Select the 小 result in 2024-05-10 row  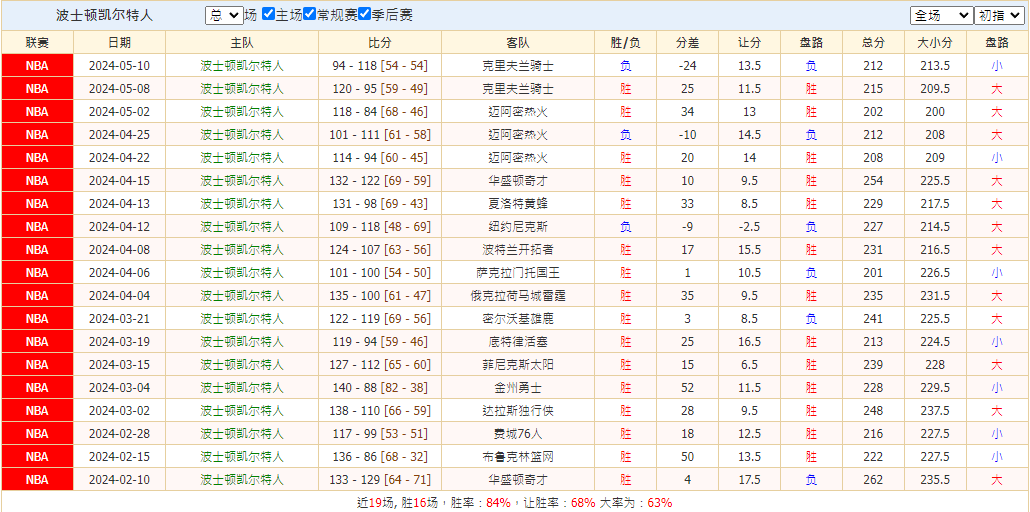point(996,66)
